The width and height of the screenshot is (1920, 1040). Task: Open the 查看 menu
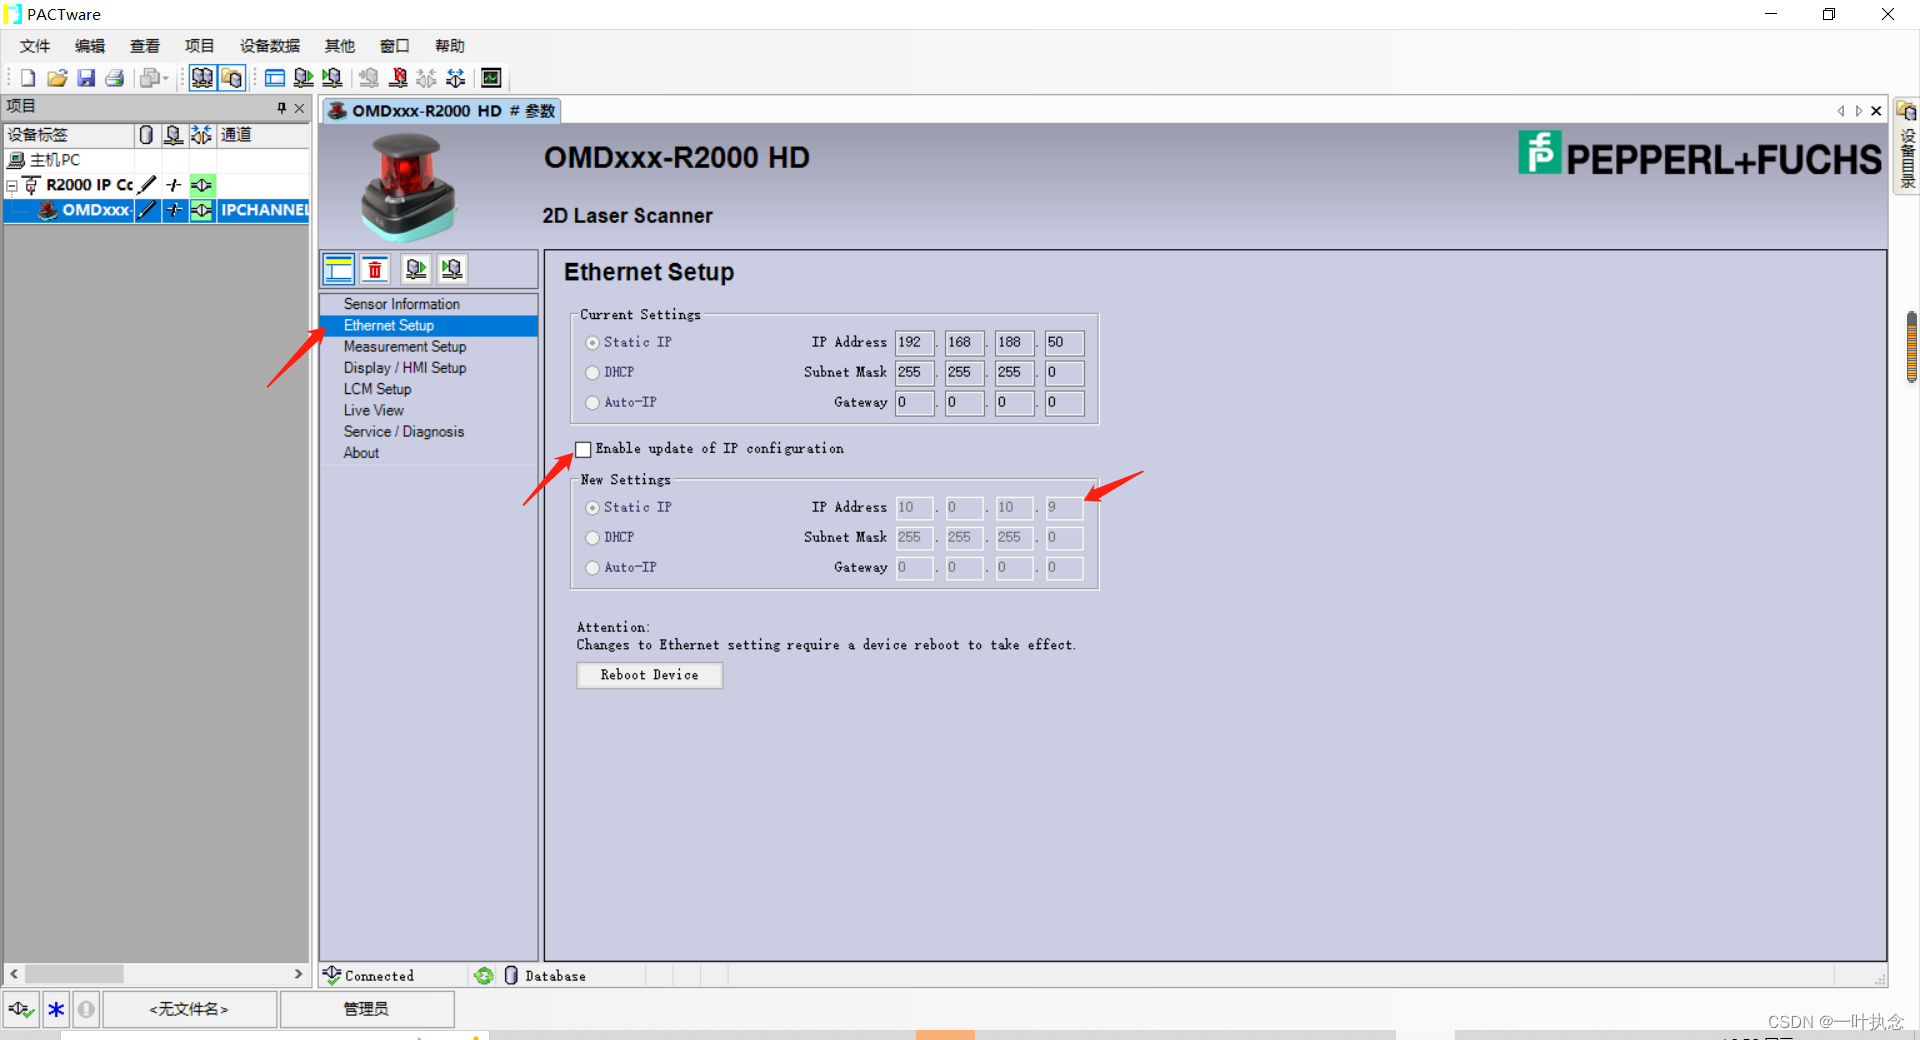coord(145,46)
